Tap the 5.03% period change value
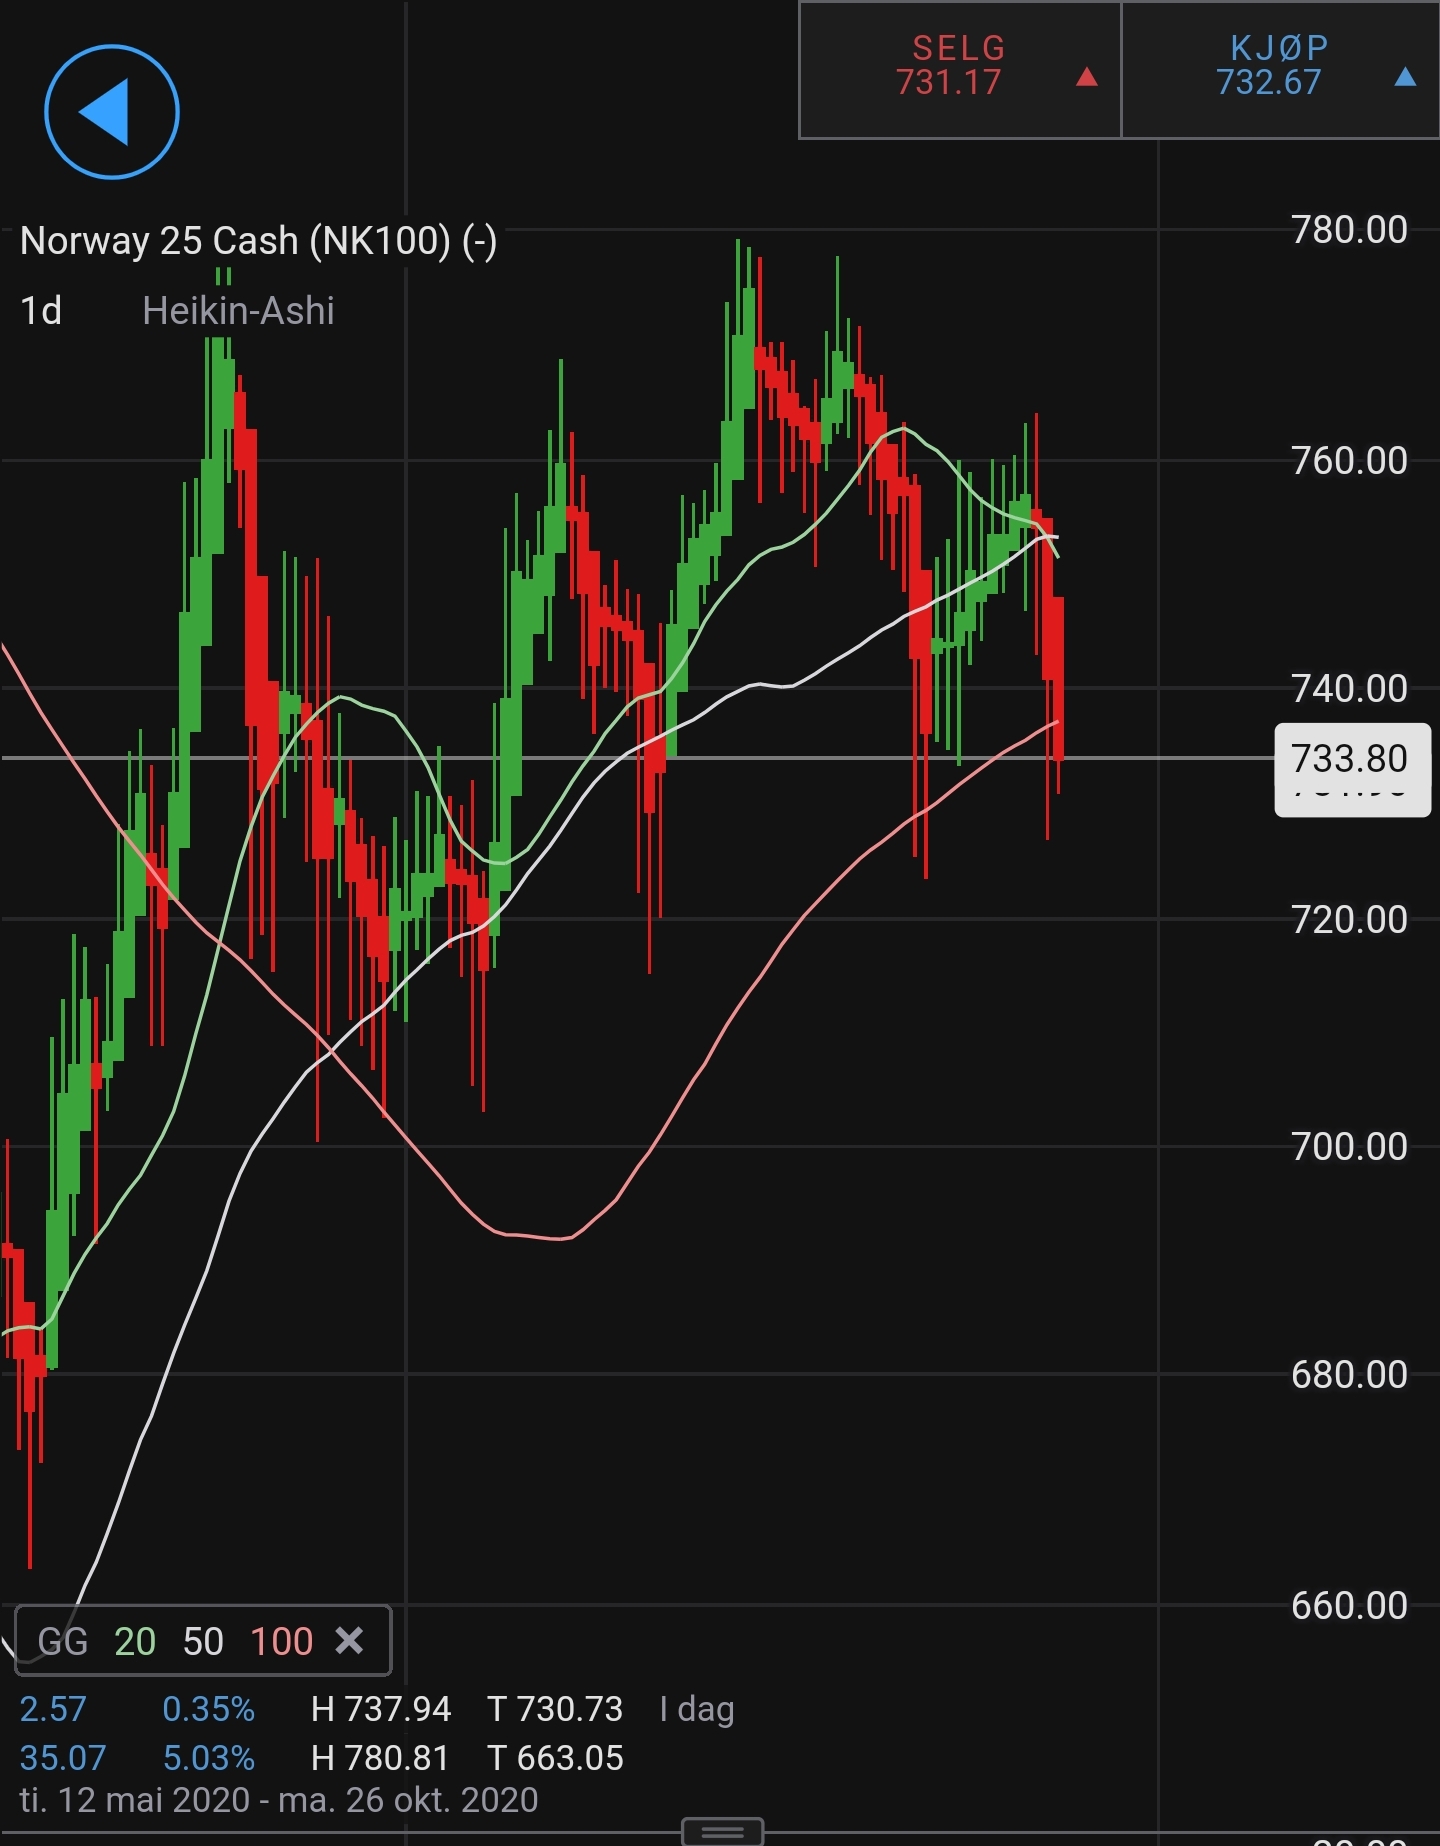1440x1846 pixels. point(209,1758)
